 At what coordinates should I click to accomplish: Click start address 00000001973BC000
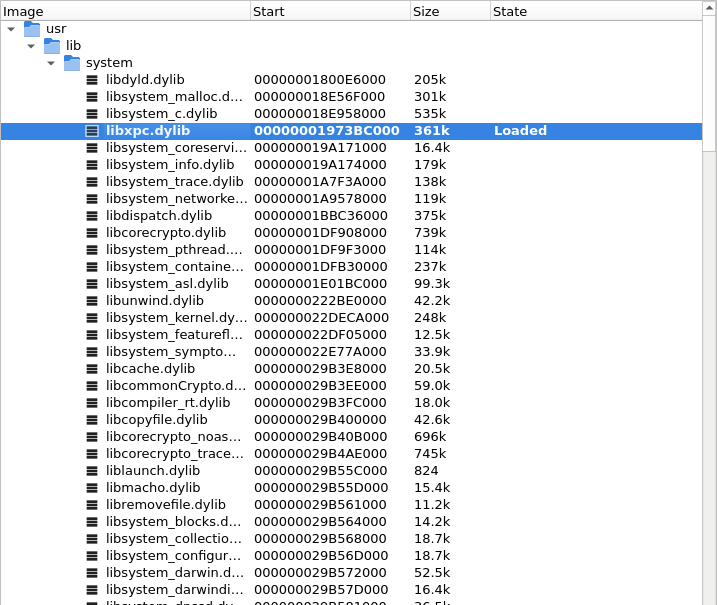pos(327,131)
